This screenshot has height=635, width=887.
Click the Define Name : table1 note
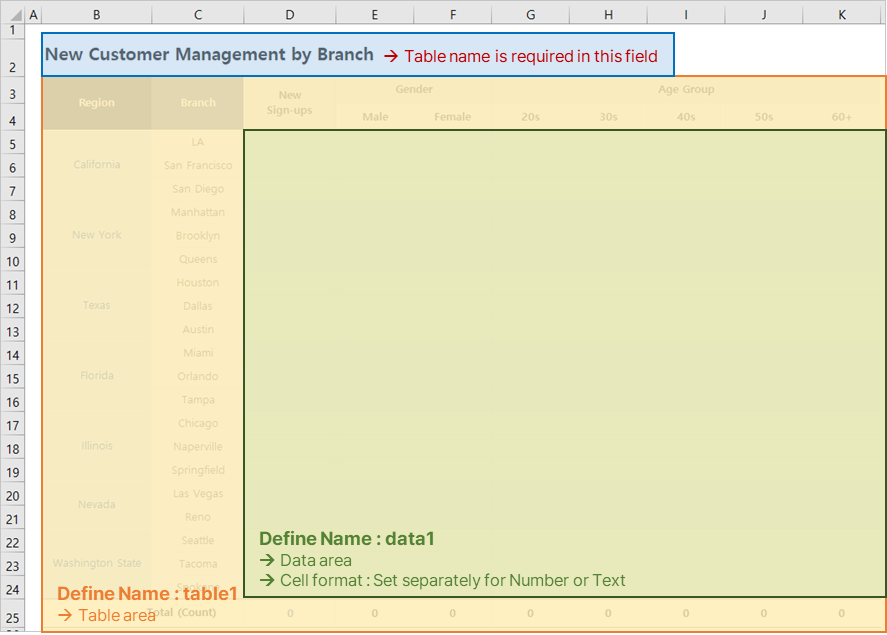coord(147,593)
